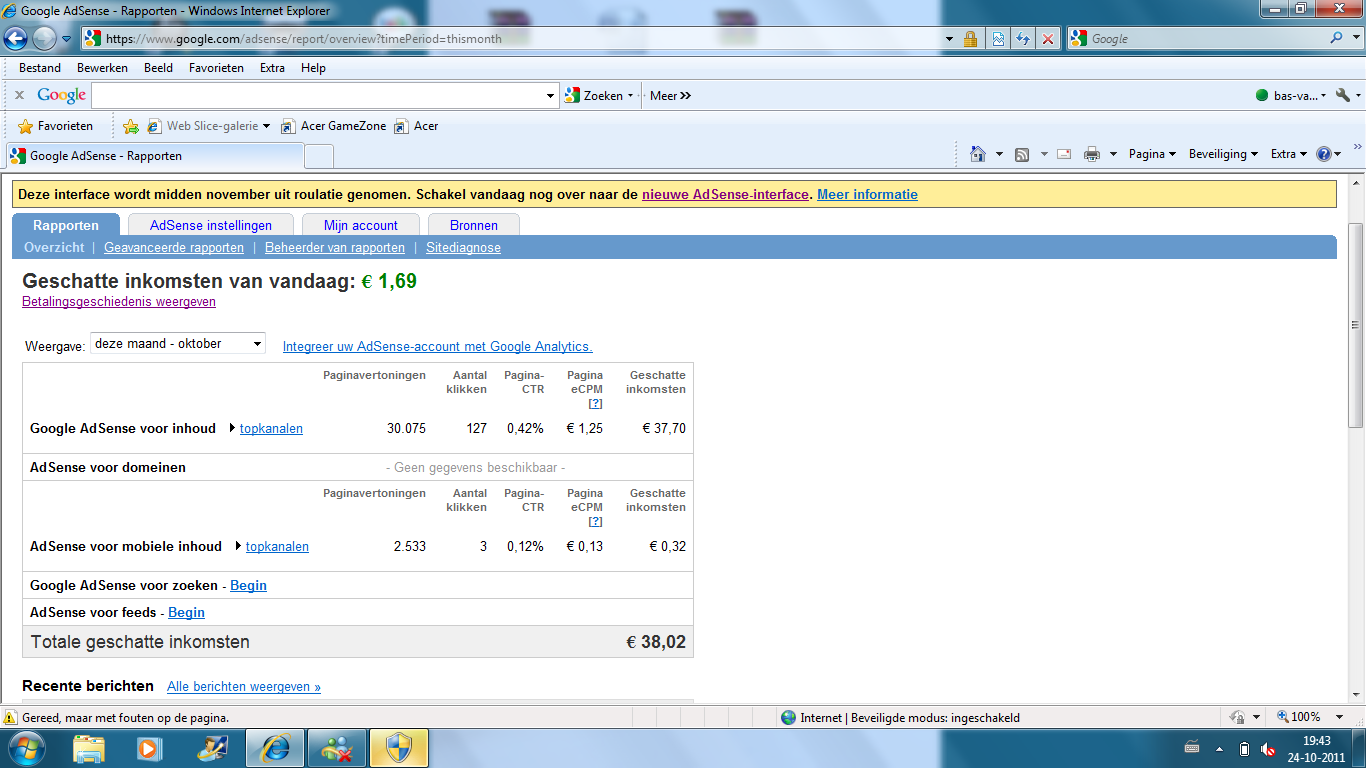Open the bas-va... account dropdown
The width and height of the screenshot is (1366, 768).
[x=1291, y=96]
